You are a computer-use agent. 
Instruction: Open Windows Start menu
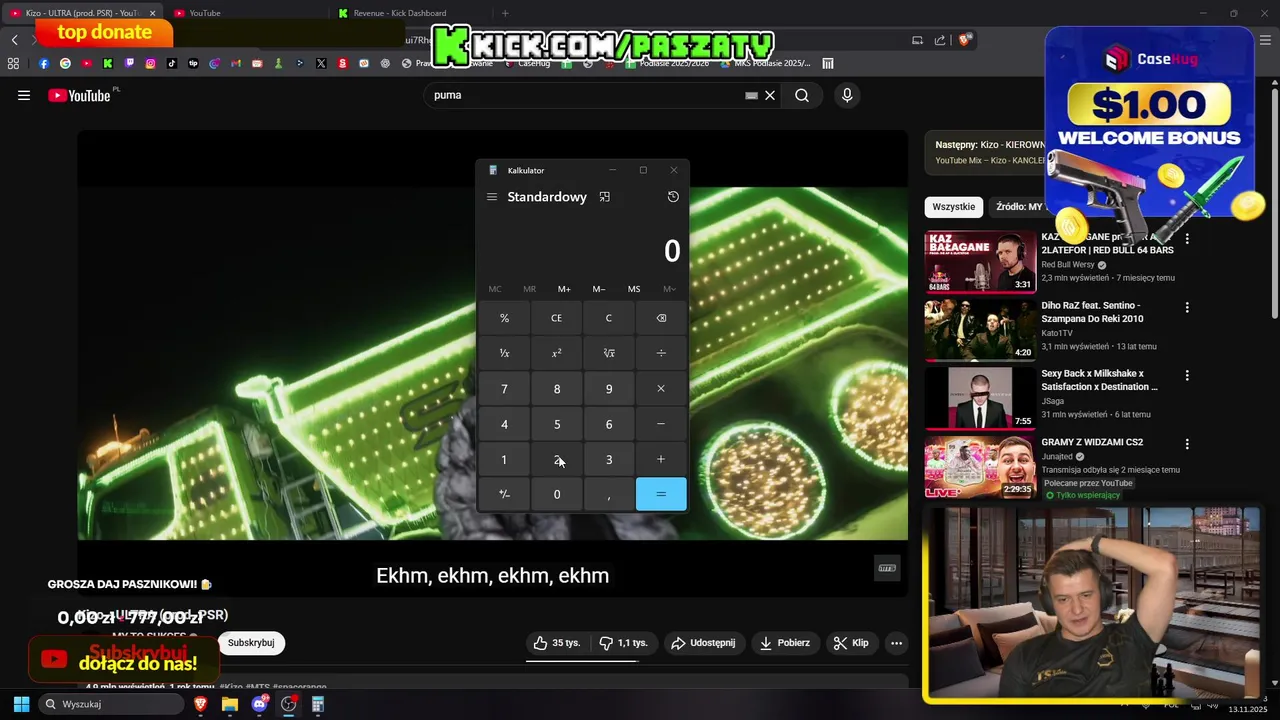(x=21, y=704)
